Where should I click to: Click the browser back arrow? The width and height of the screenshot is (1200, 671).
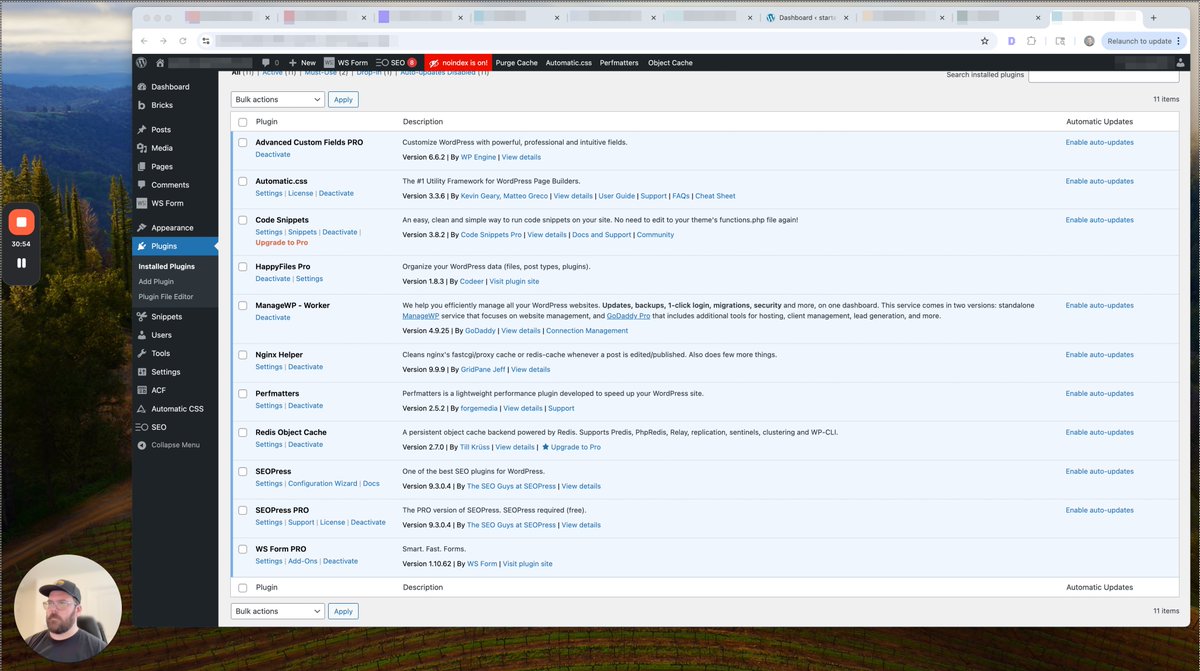(x=144, y=41)
